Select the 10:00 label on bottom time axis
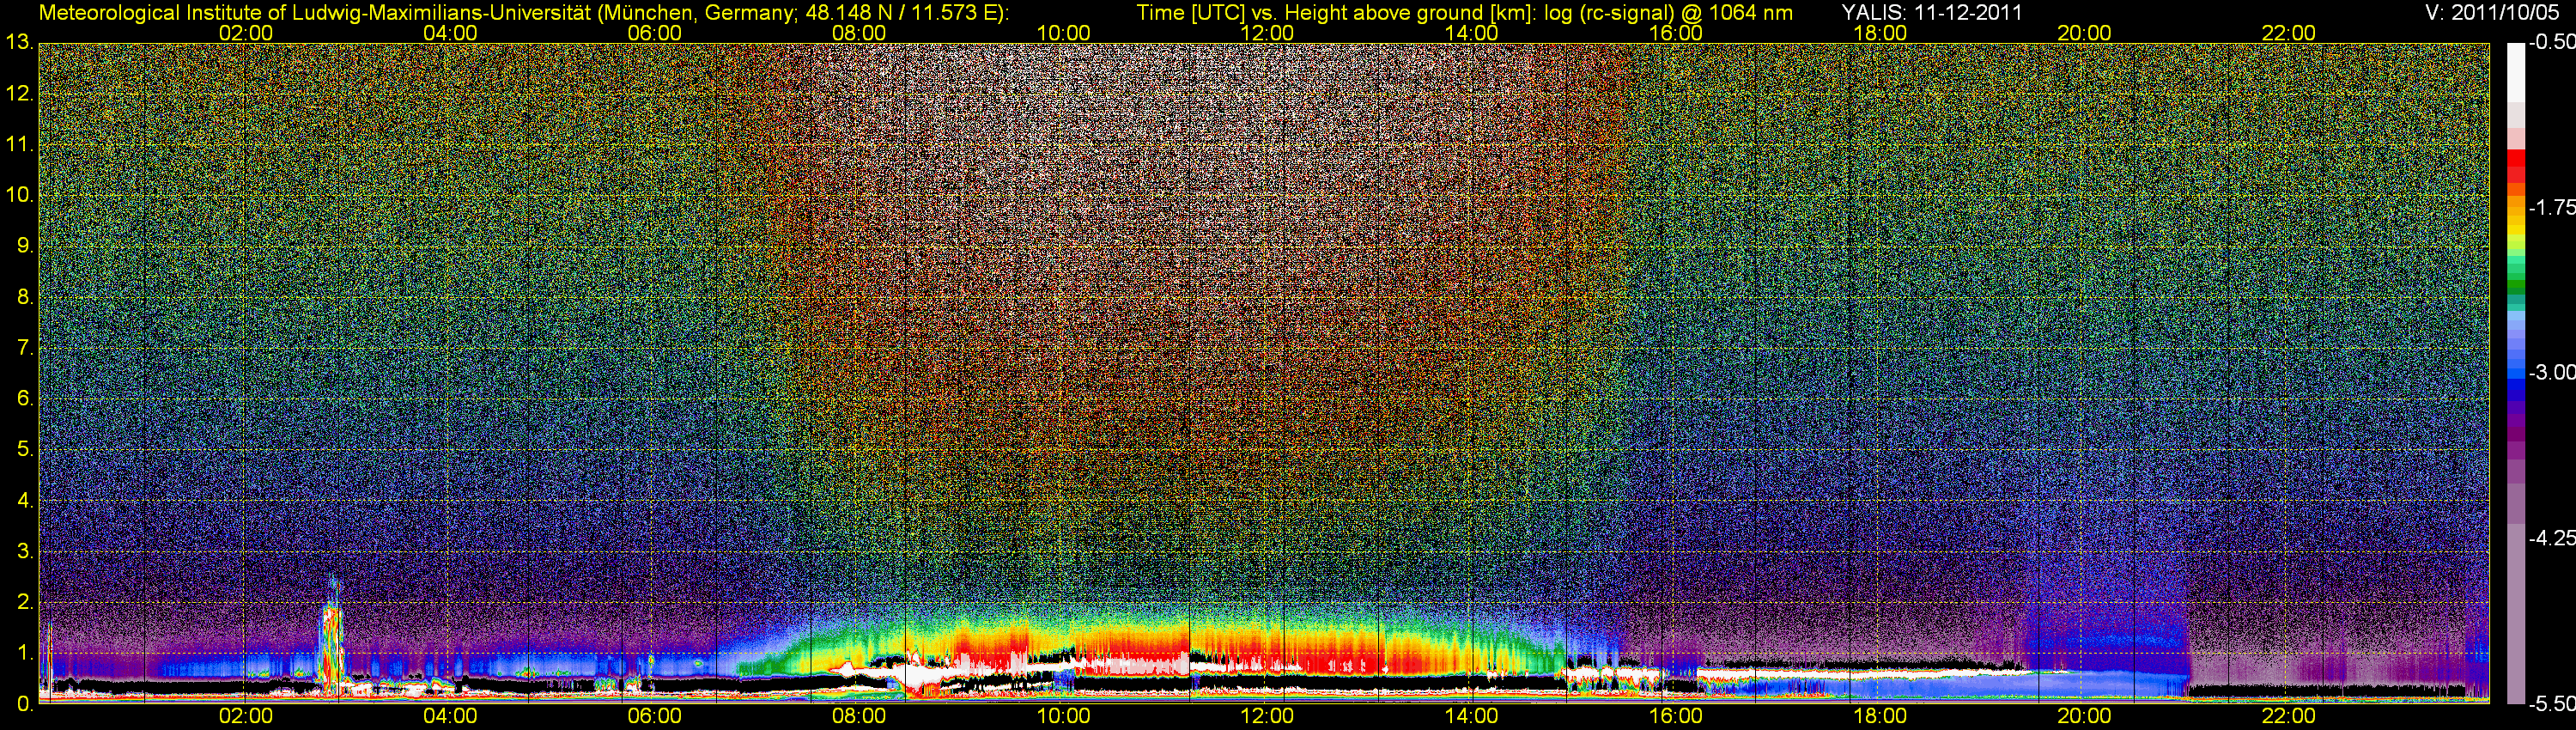The width and height of the screenshot is (2576, 730). click(x=1063, y=716)
